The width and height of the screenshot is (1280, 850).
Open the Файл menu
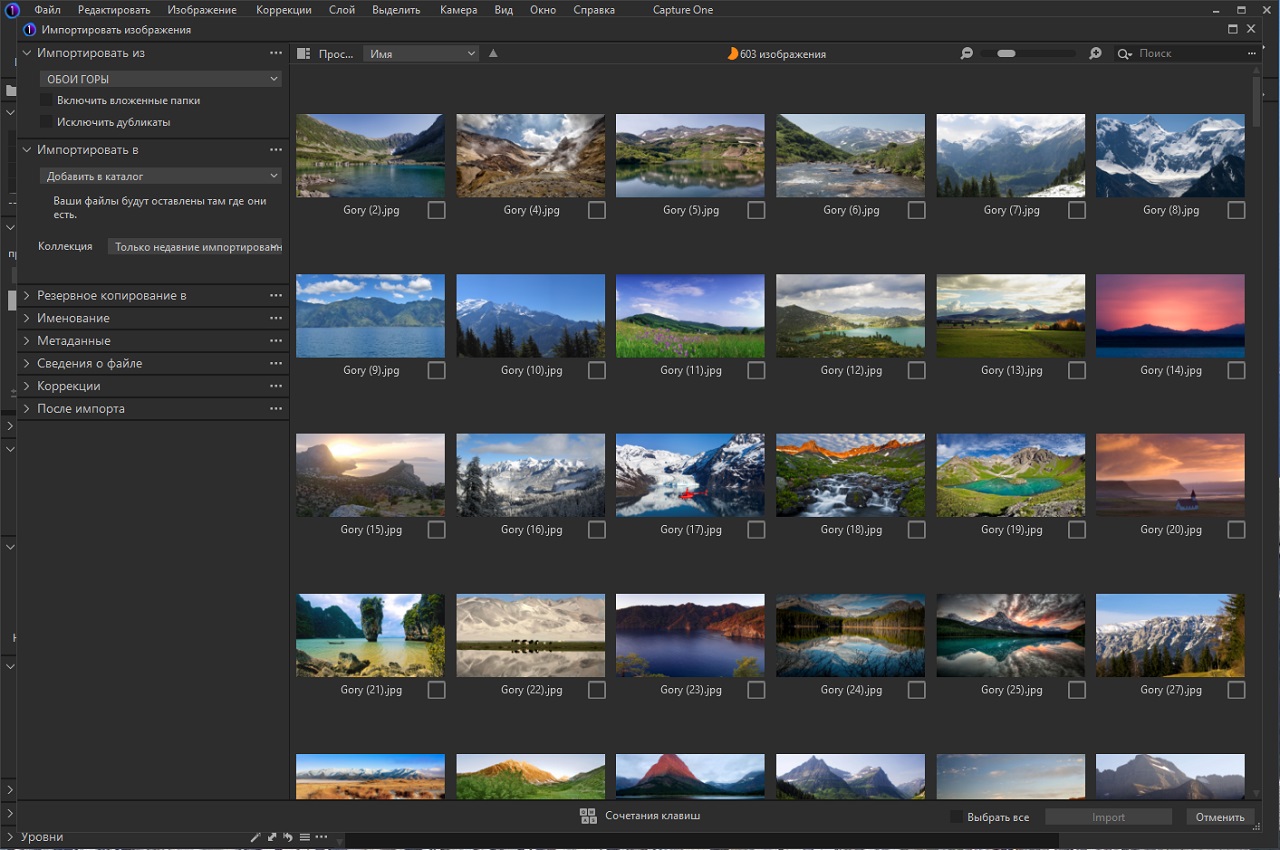pyautogui.click(x=47, y=10)
